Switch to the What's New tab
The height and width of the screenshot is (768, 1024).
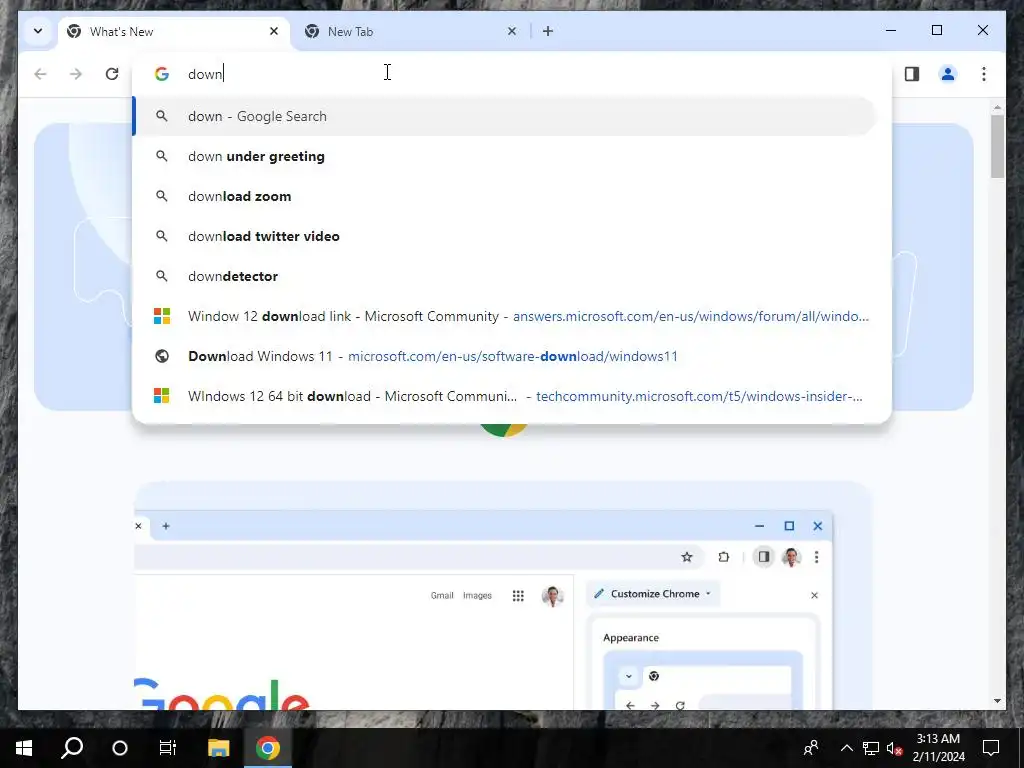pyautogui.click(x=174, y=31)
